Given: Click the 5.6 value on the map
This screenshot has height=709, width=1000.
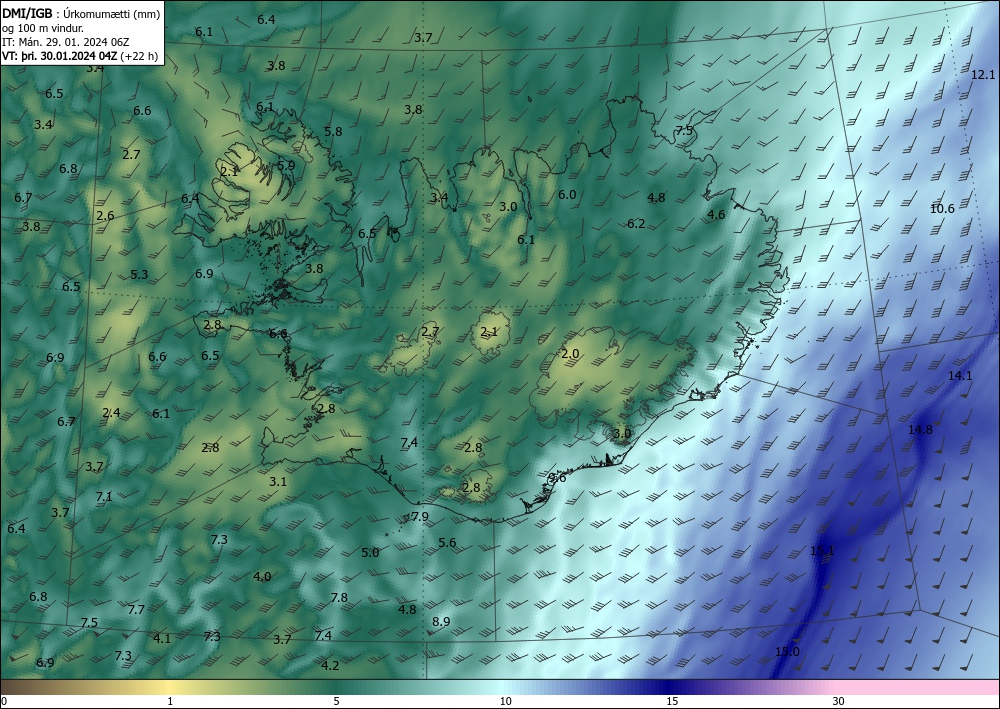Looking at the screenshot, I should [x=447, y=543].
